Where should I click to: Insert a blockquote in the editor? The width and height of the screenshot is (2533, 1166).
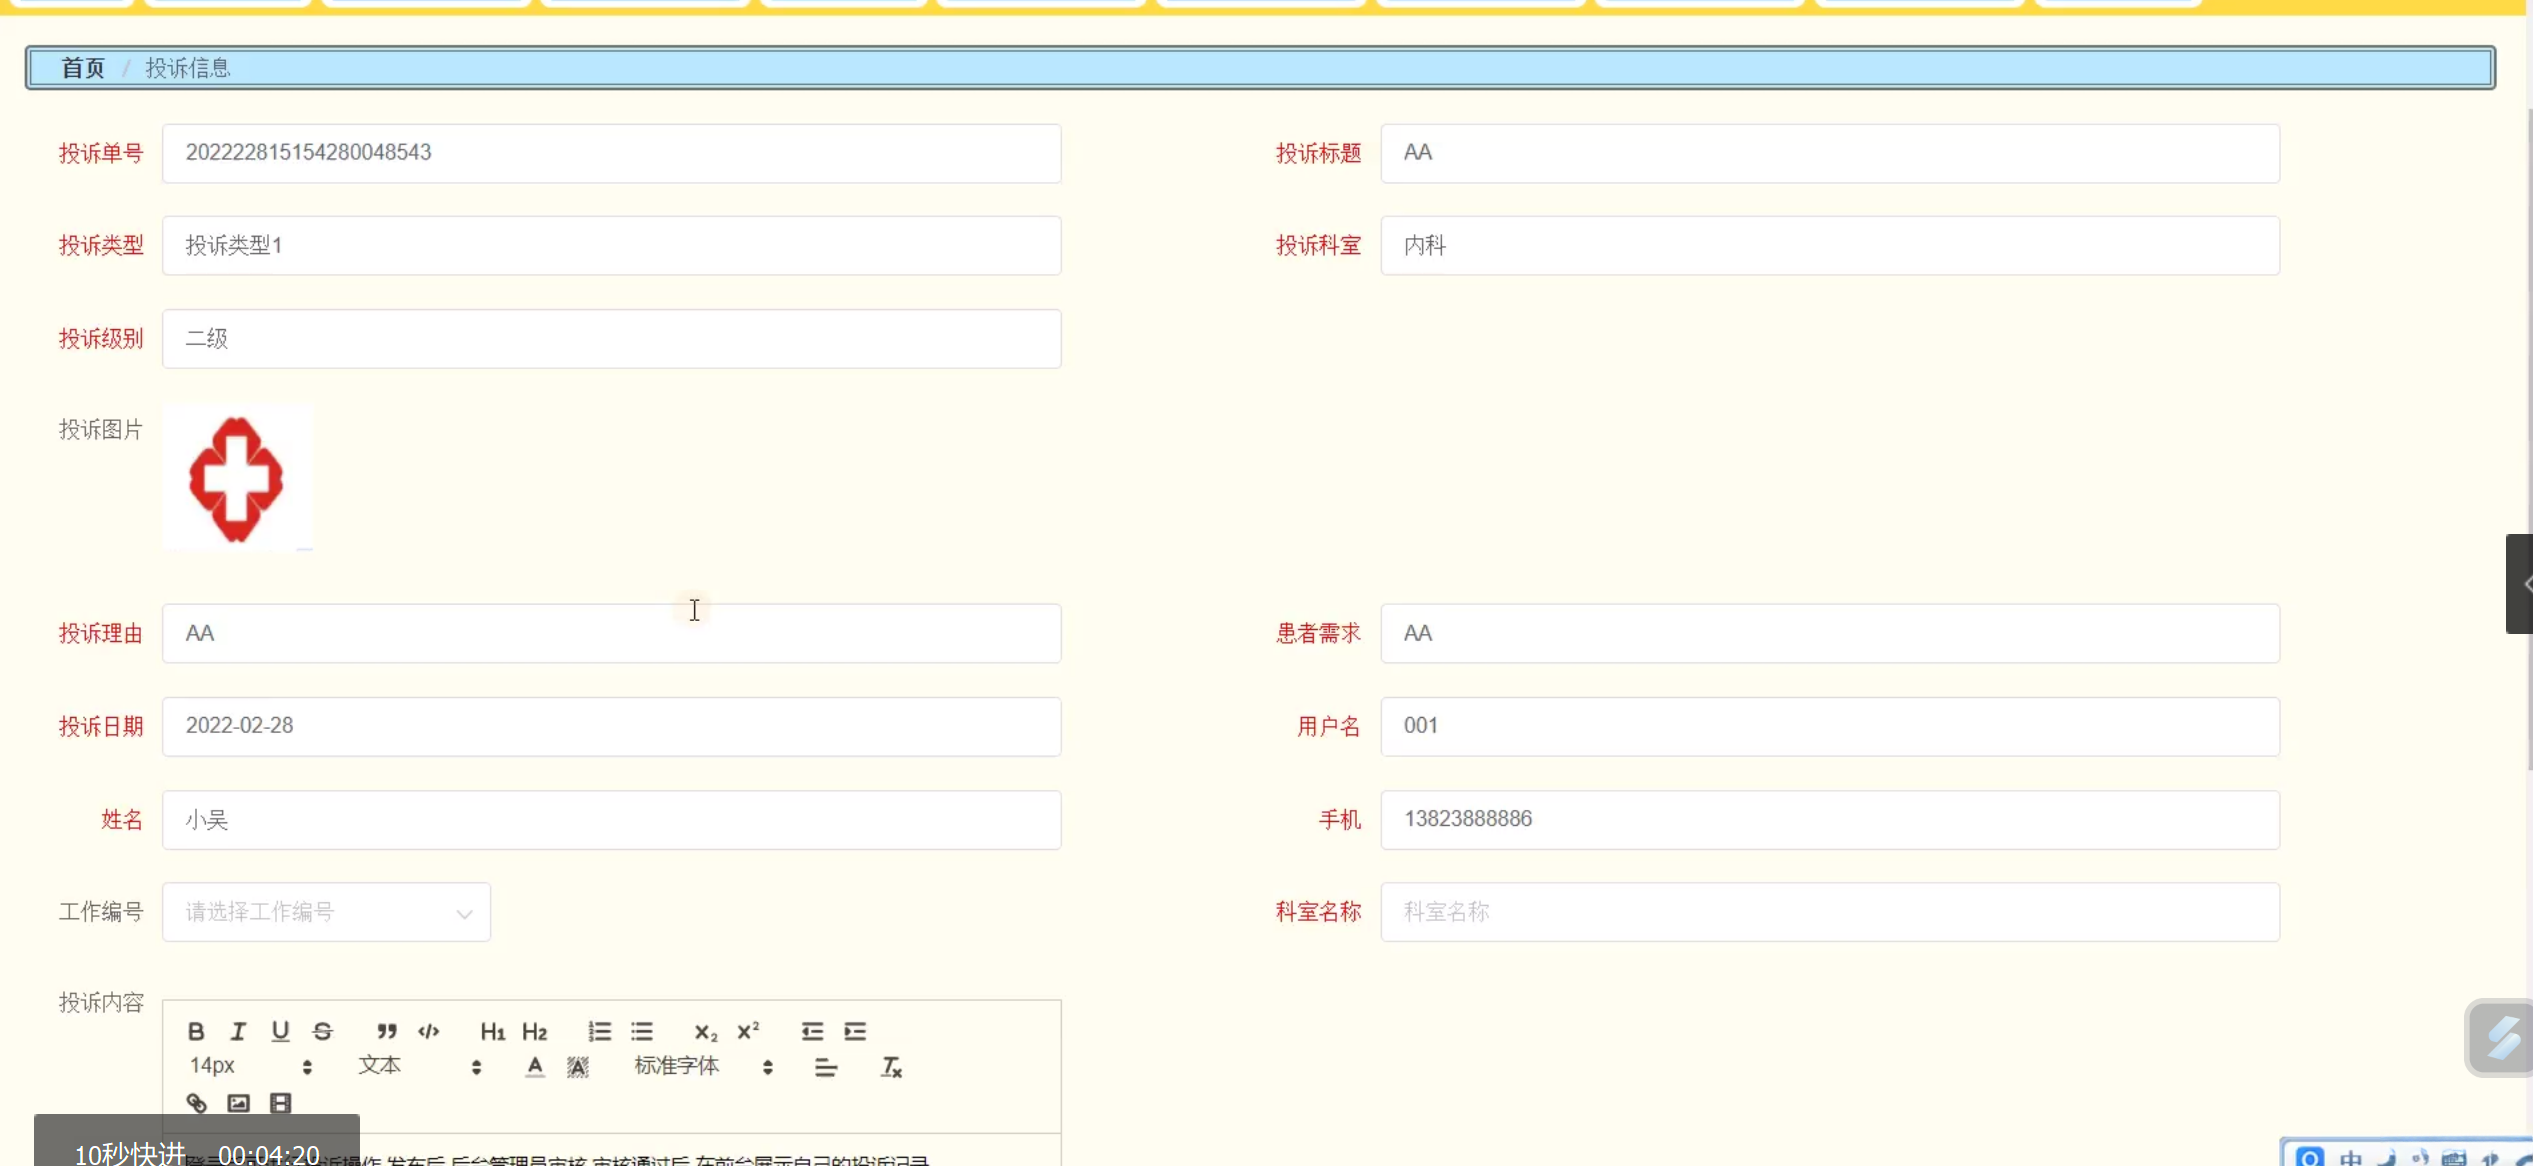pyautogui.click(x=386, y=1031)
